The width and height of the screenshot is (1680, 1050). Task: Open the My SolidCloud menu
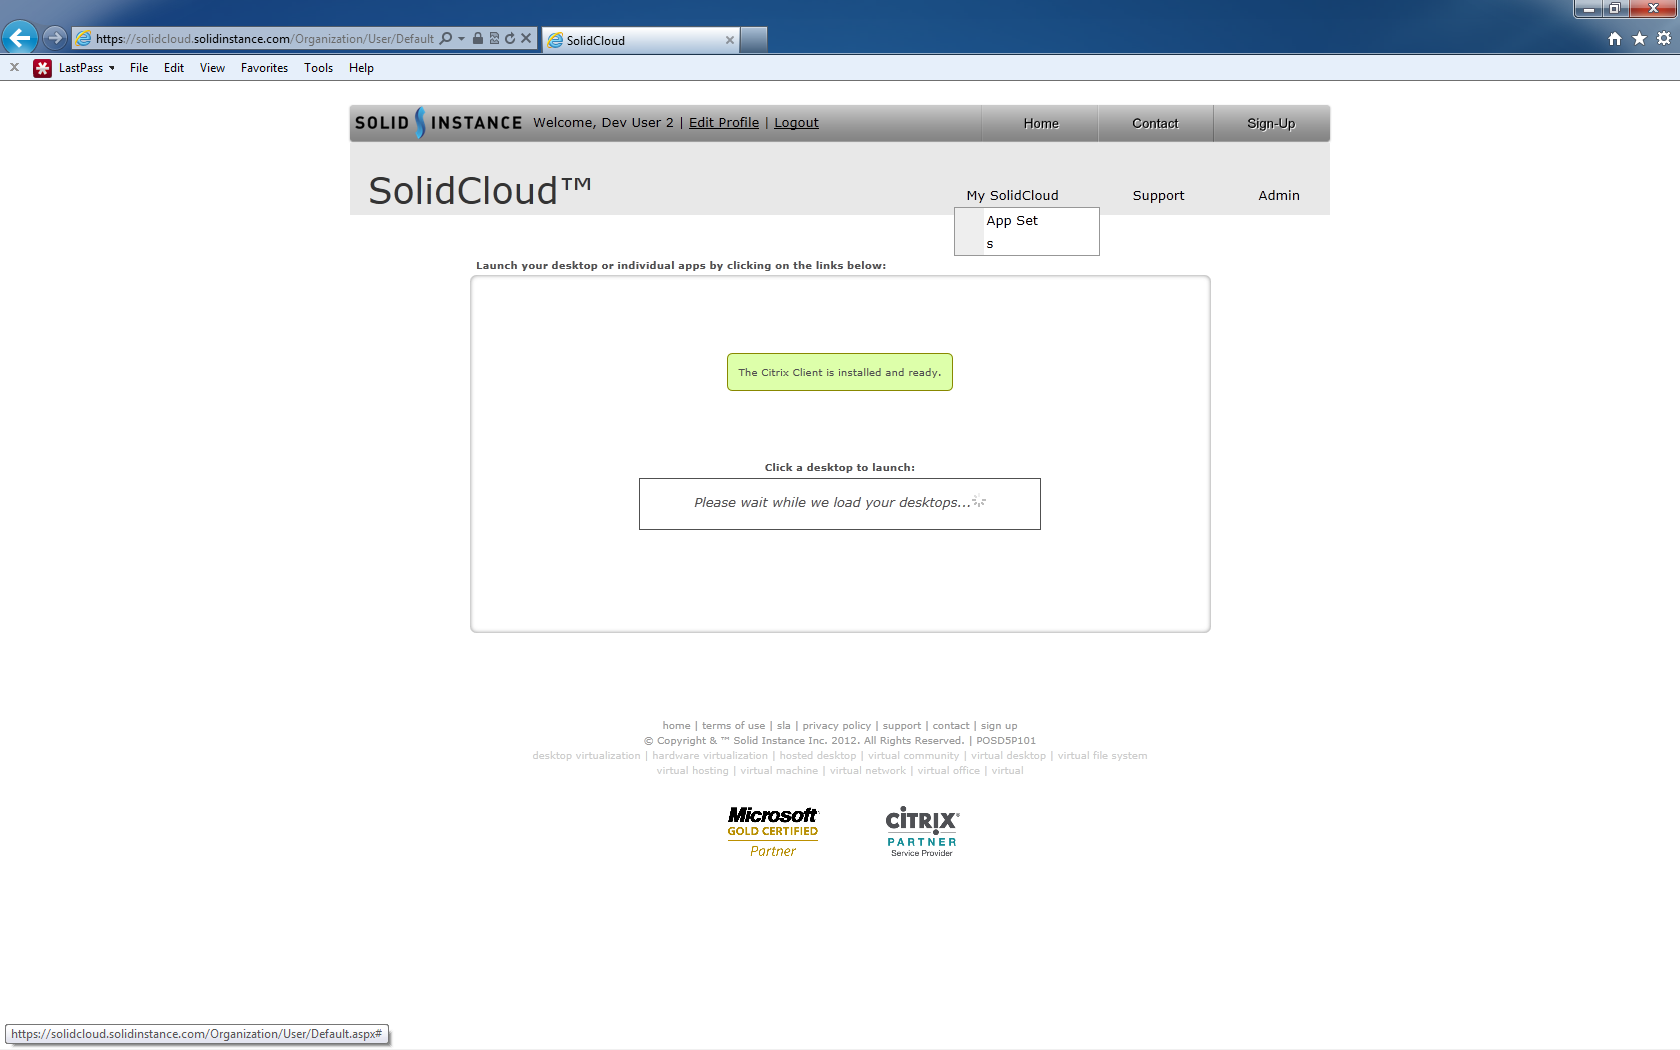pos(1012,196)
